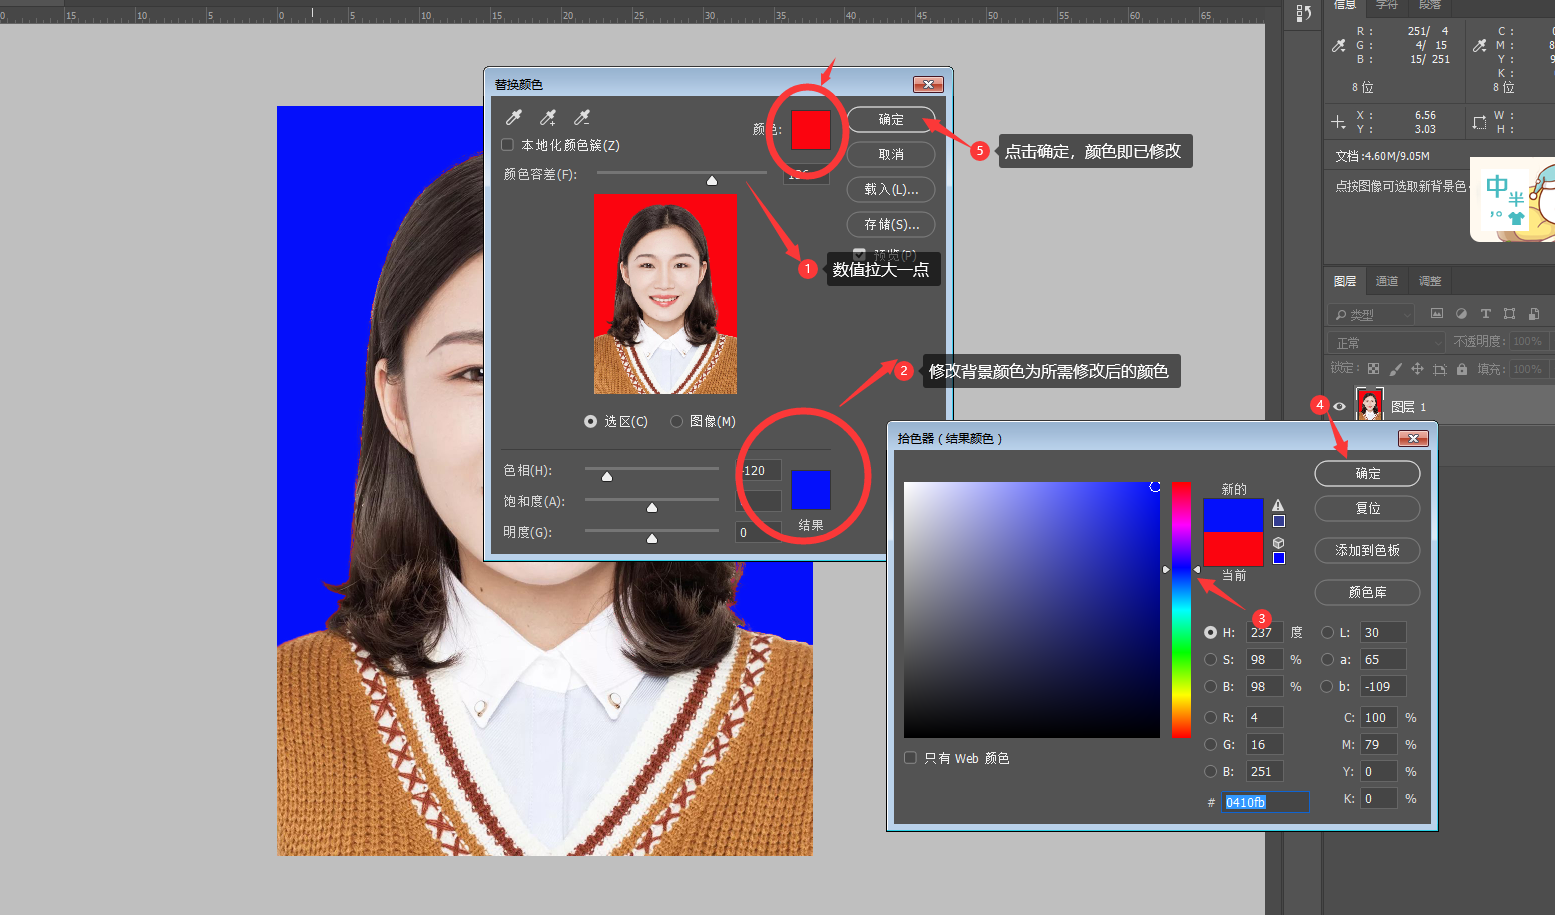
Task: Open the 颜色库 color libraries button
Action: 1367,592
